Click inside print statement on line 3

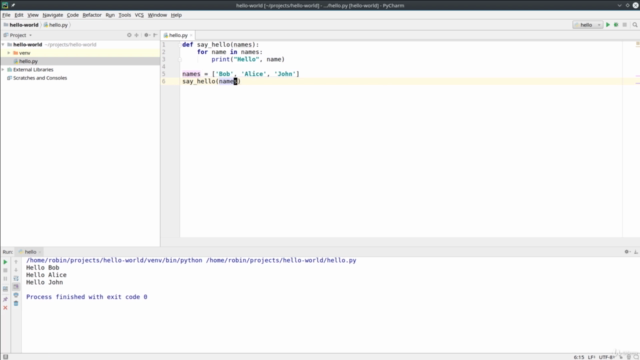tap(248, 60)
